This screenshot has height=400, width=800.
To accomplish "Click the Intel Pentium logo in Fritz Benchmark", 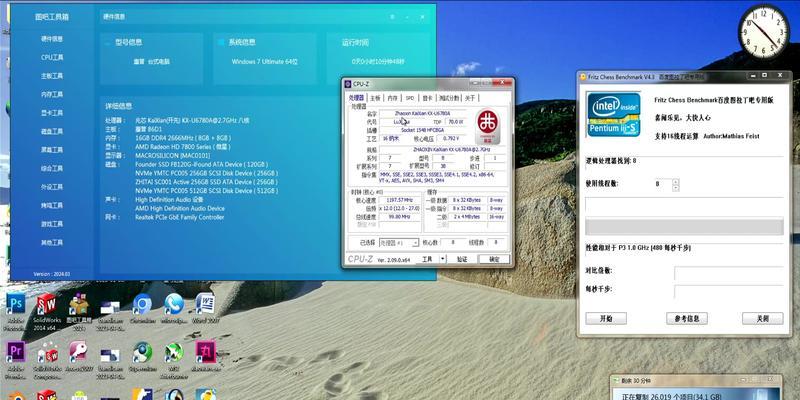I will [x=614, y=115].
